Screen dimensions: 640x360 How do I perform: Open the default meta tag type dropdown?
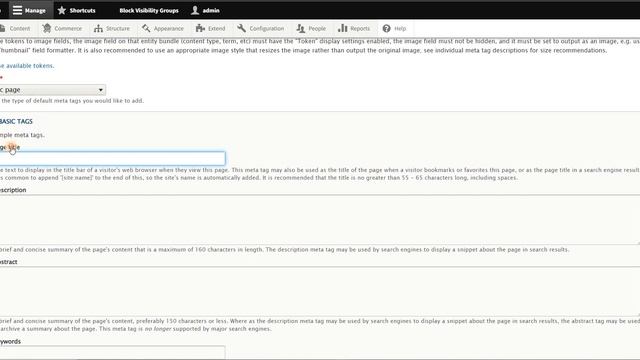53,89
